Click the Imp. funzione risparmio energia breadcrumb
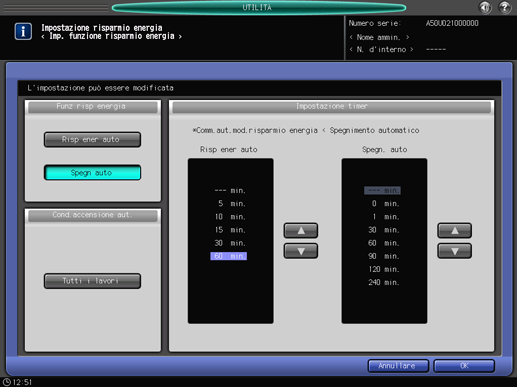This screenshot has height=387, width=517. pos(112,36)
